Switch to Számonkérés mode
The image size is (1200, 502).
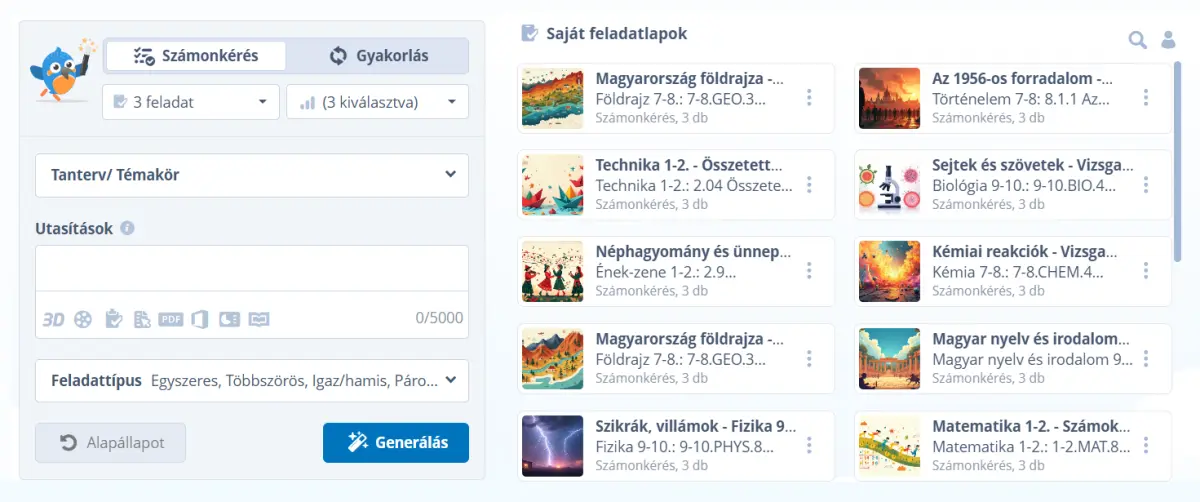(196, 56)
